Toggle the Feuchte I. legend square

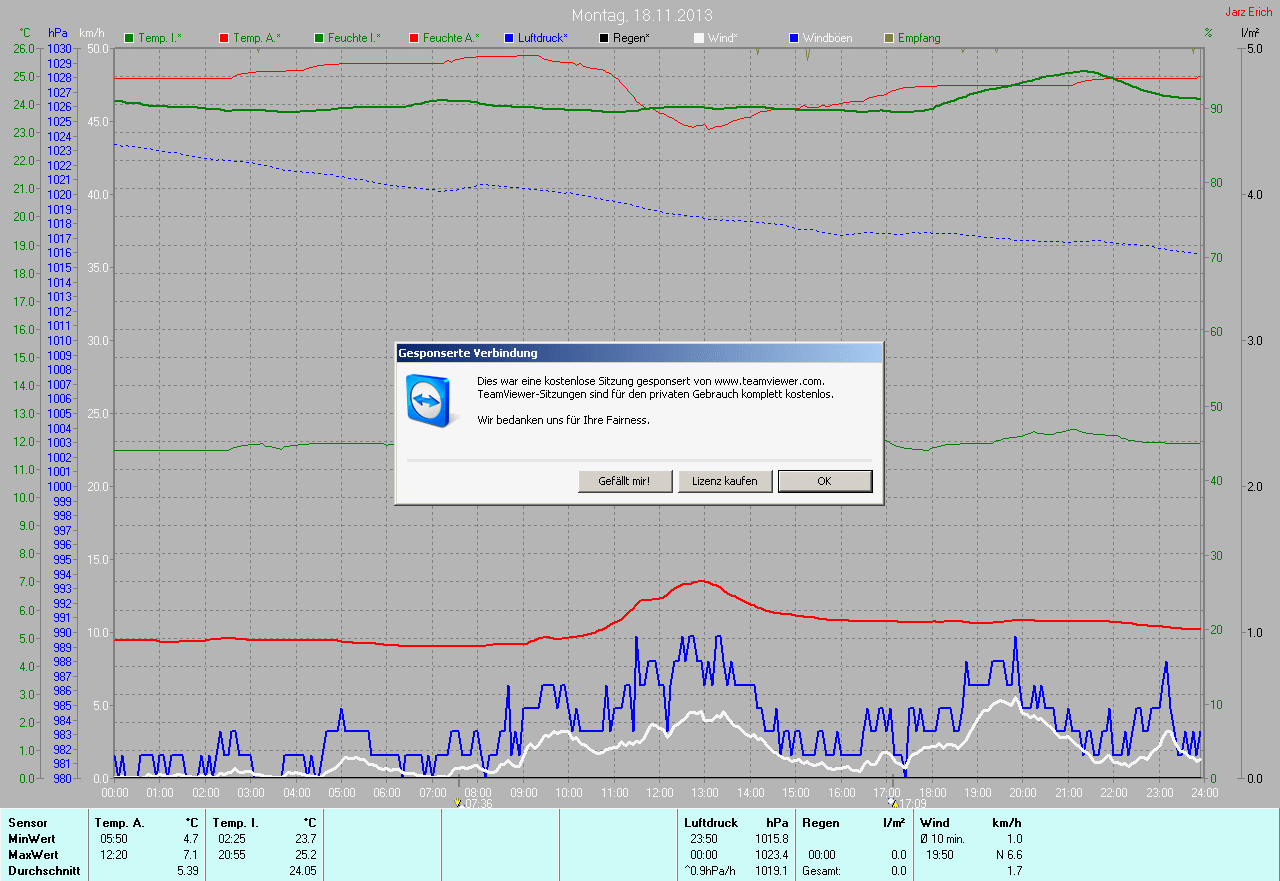tap(319, 38)
